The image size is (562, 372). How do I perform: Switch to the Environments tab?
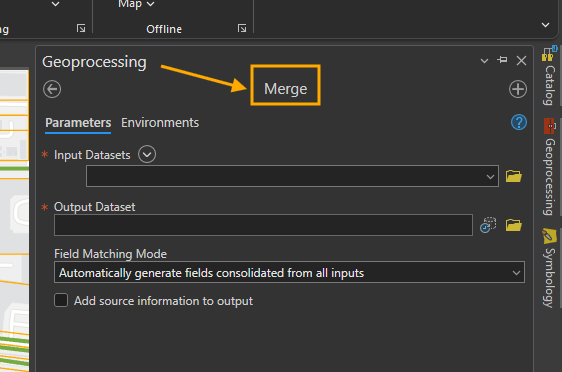pyautogui.click(x=160, y=123)
